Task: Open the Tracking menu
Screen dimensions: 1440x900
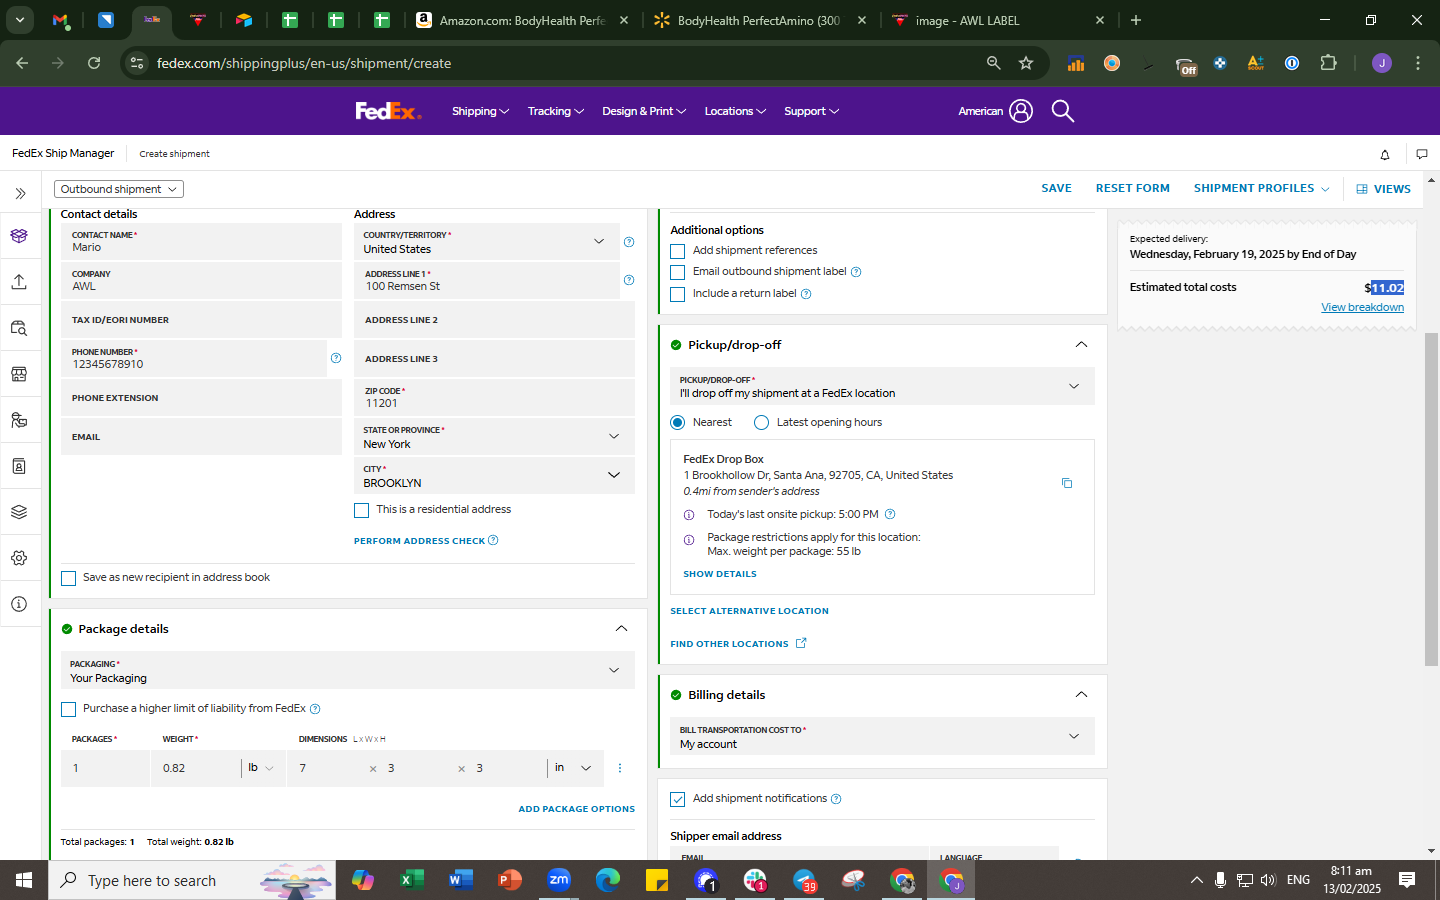Action: coord(556,111)
